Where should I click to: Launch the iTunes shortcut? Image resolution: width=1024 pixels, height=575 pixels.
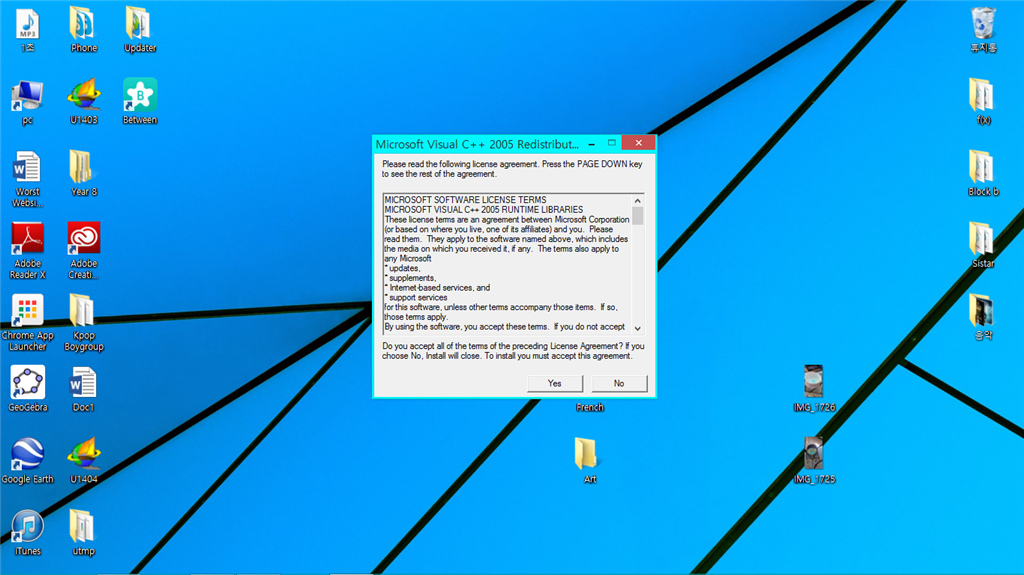[x=27, y=527]
